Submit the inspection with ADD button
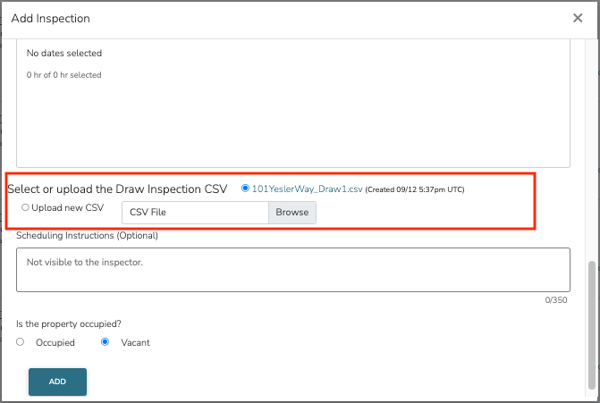Viewport: 600px width, 403px height. coord(57,382)
